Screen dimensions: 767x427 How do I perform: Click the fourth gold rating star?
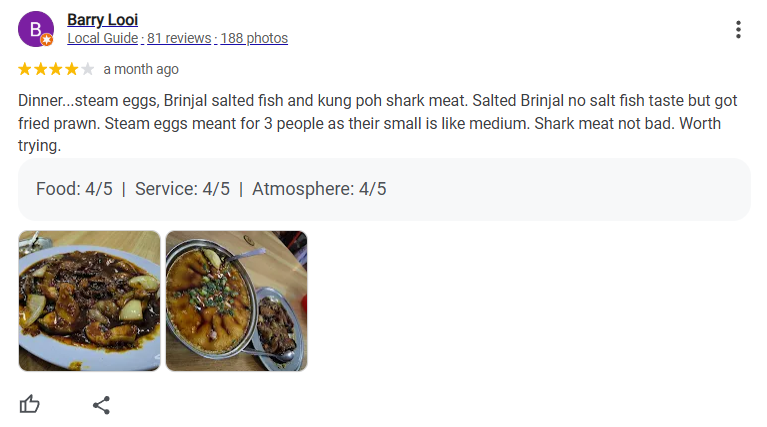click(72, 69)
